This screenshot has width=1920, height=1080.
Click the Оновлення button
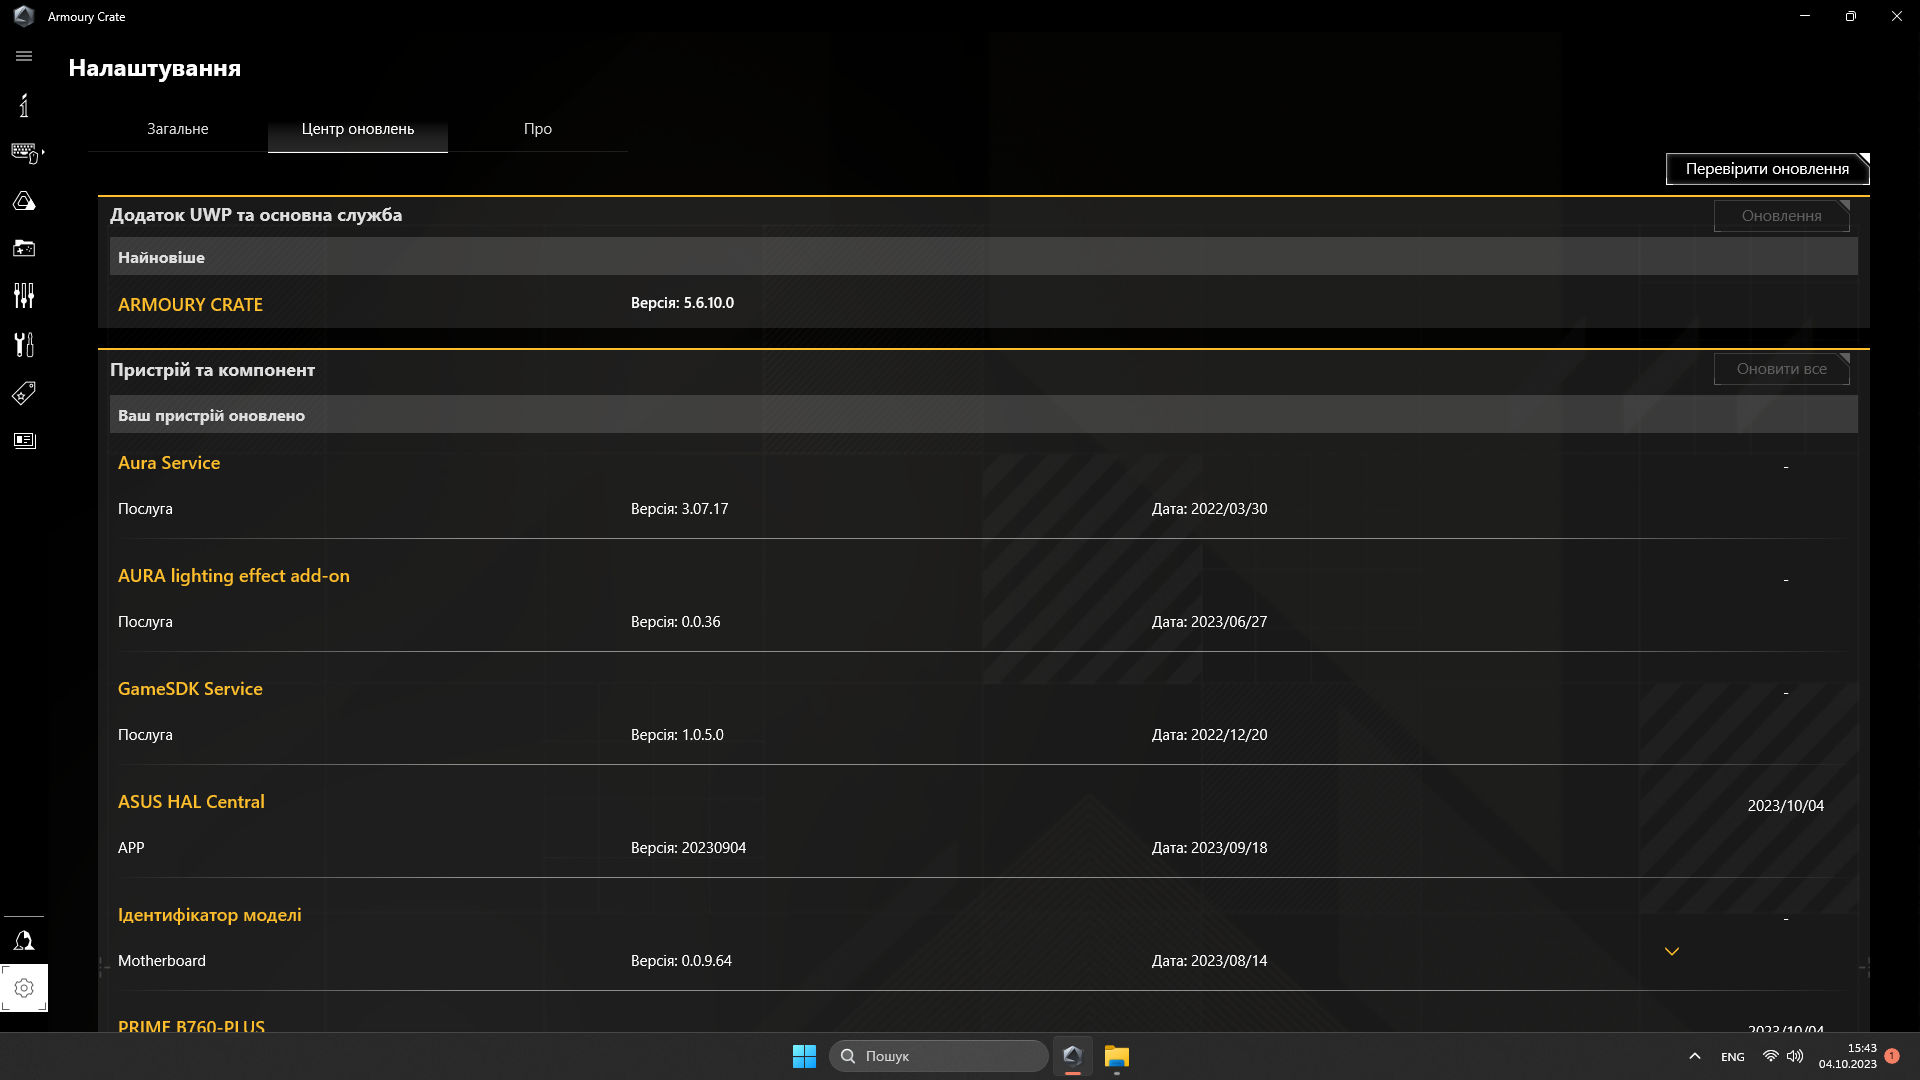[x=1781, y=216]
